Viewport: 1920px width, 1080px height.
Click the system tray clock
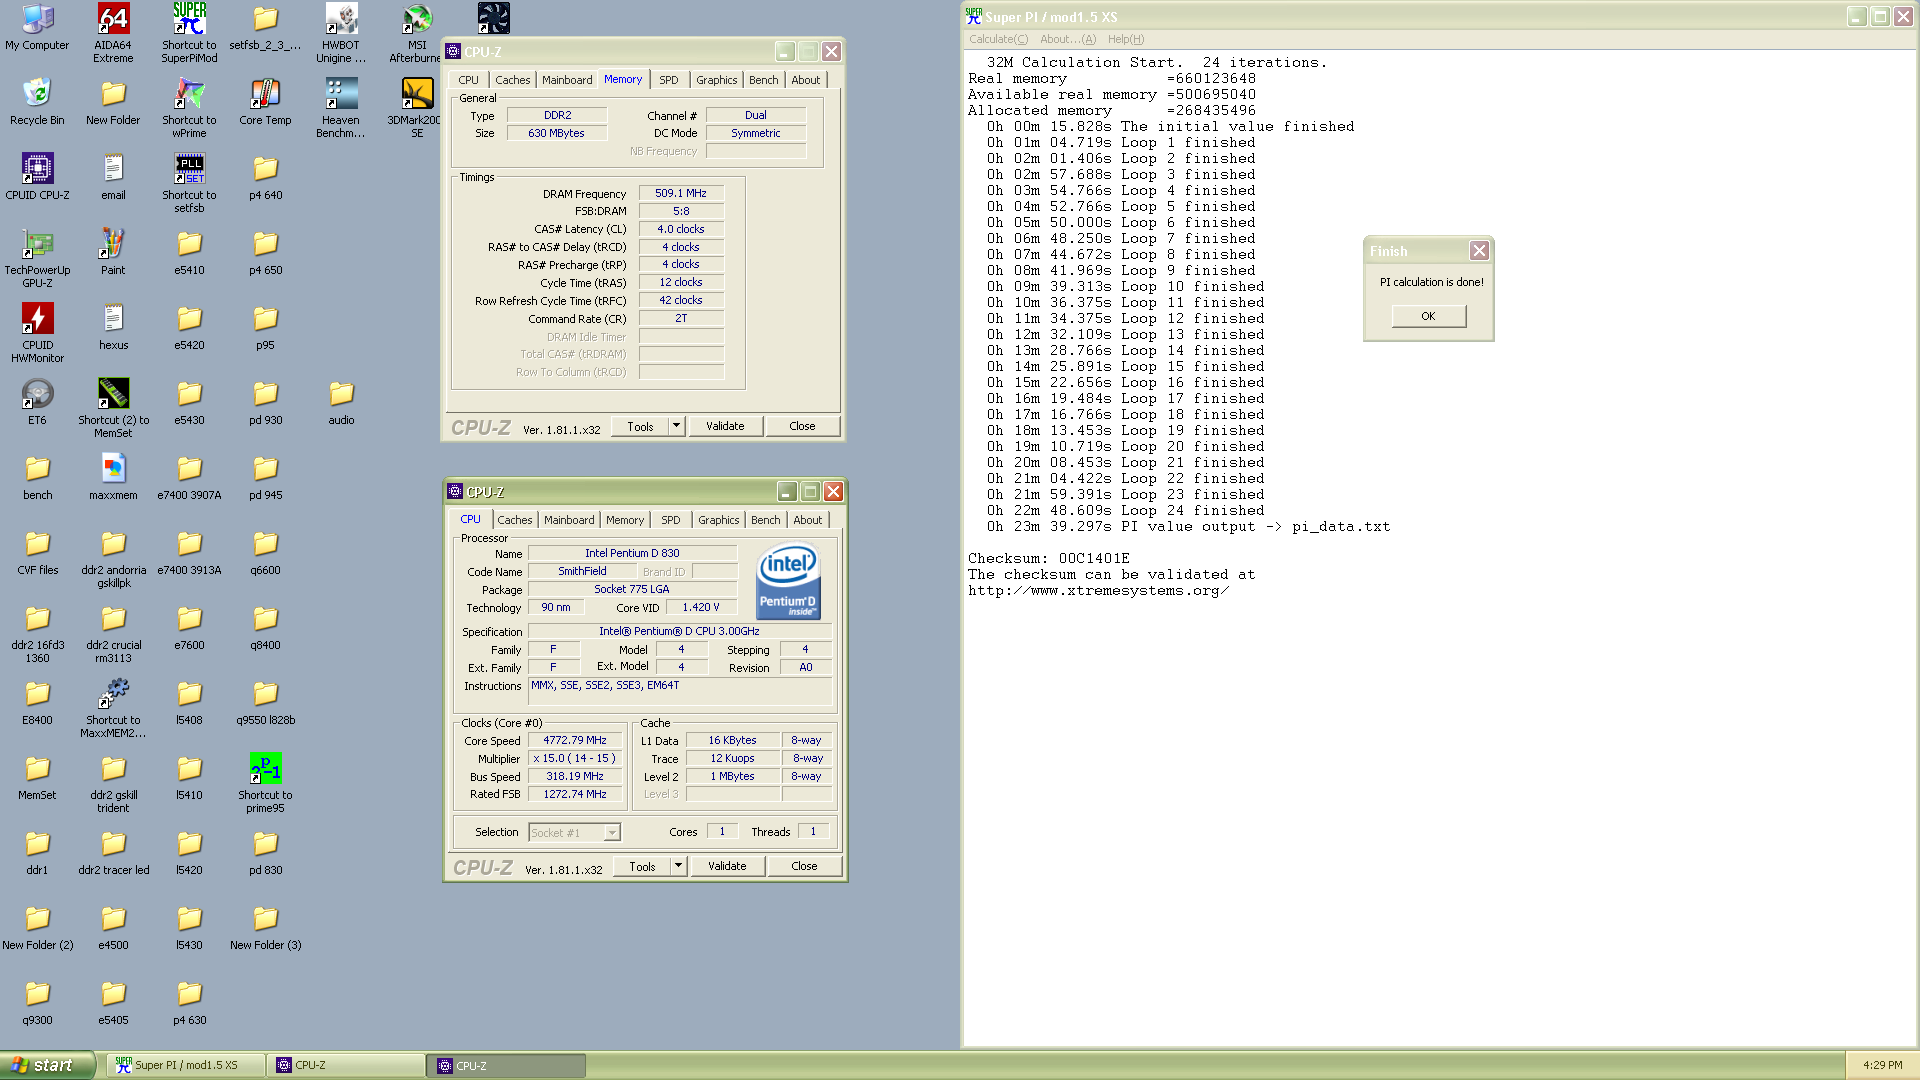pos(1882,1066)
